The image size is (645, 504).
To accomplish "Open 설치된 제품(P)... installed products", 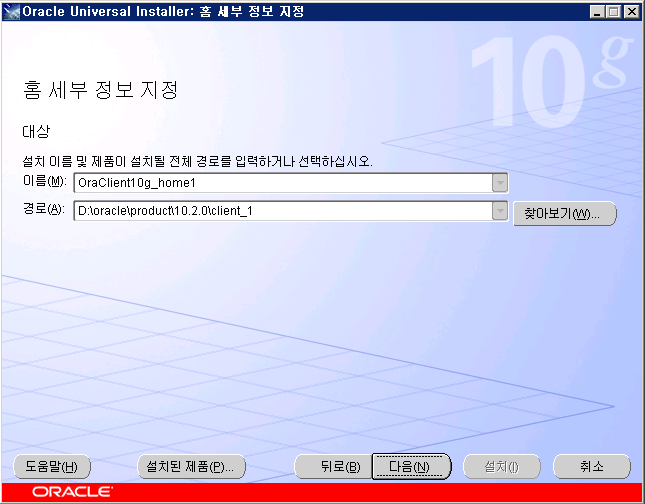I will [191, 467].
